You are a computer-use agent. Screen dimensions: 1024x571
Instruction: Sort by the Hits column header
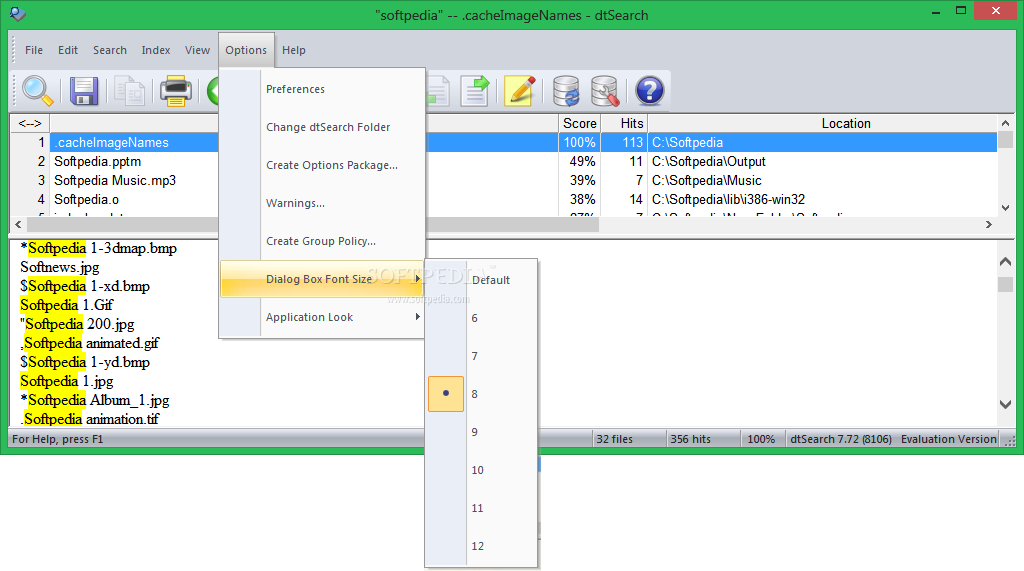point(624,123)
